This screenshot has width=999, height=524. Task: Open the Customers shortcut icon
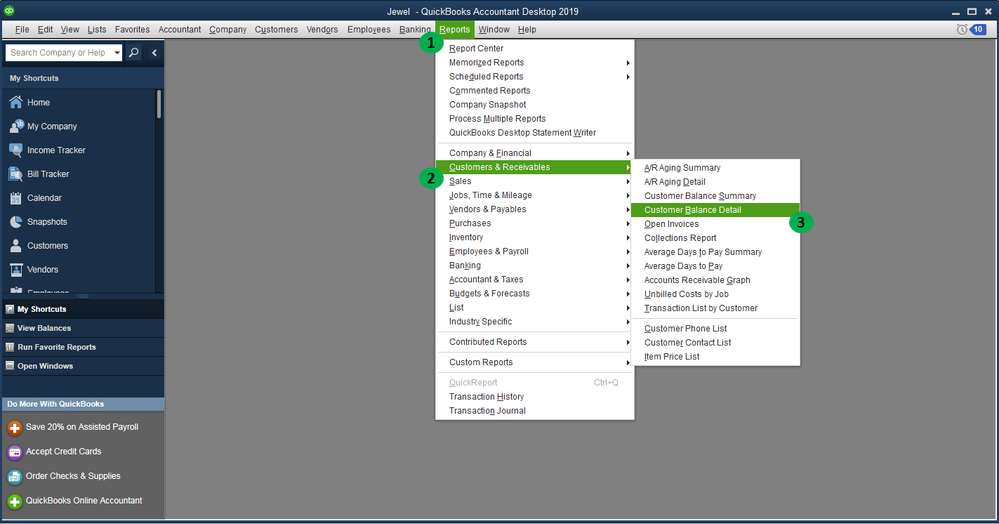click(16, 245)
